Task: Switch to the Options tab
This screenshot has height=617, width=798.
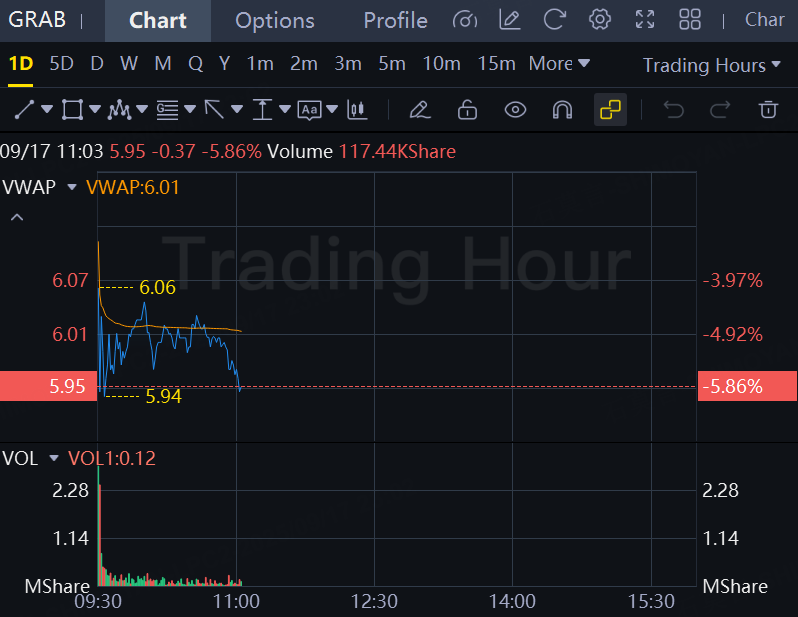Action: [x=275, y=21]
